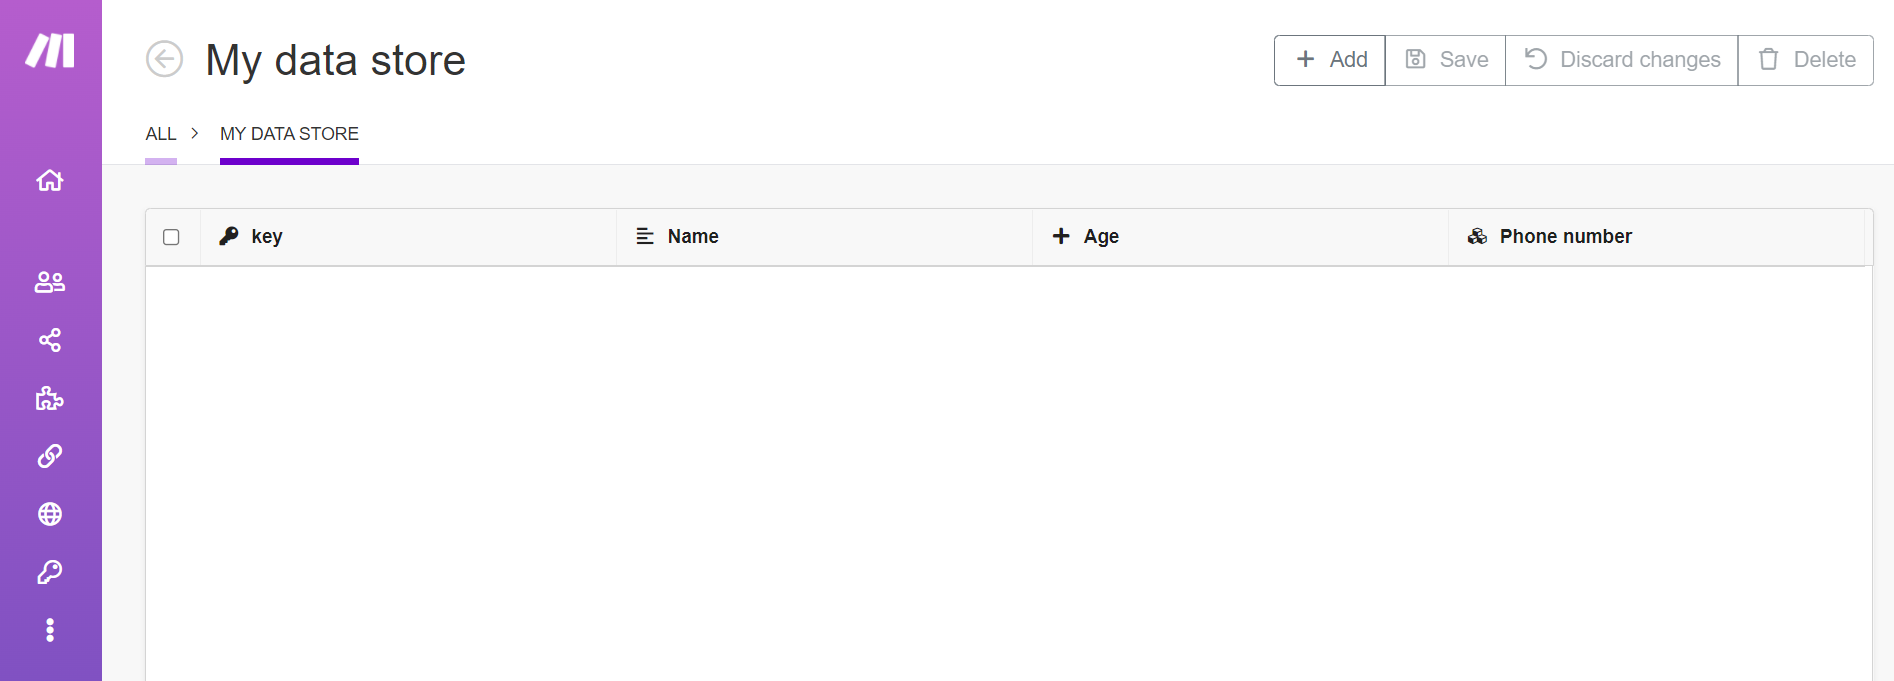This screenshot has height=681, width=1894.
Task: Click the Make logo in sidebar
Action: 50,50
